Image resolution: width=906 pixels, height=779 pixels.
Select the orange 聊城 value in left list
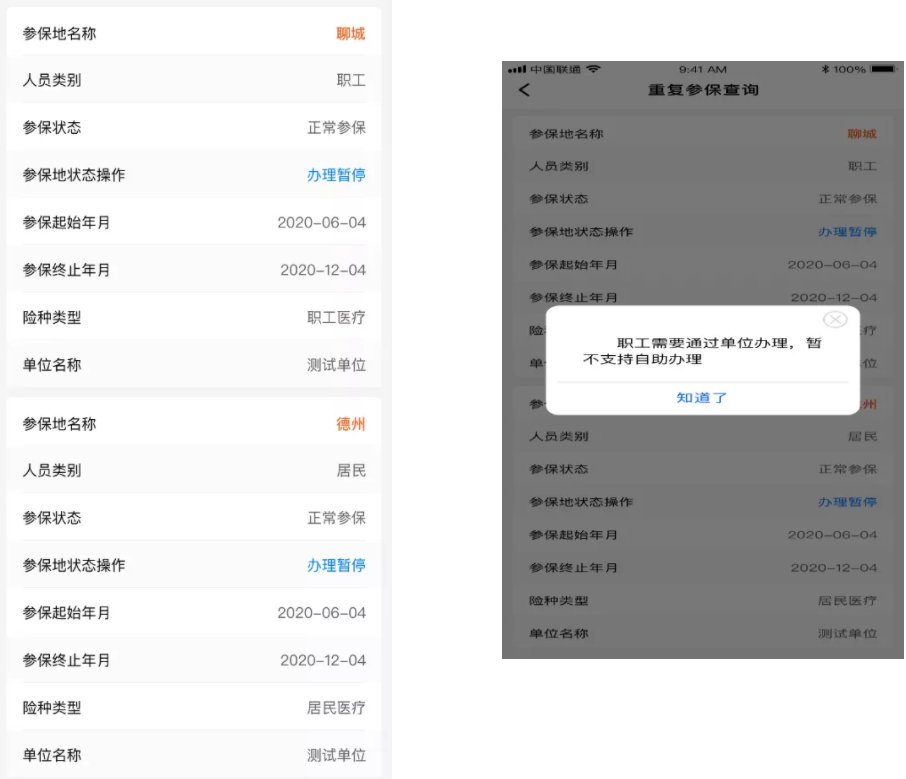pos(350,34)
